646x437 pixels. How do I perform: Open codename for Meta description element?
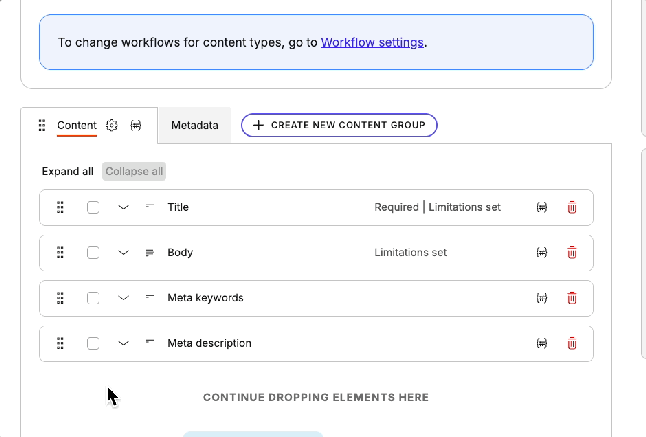coord(542,343)
